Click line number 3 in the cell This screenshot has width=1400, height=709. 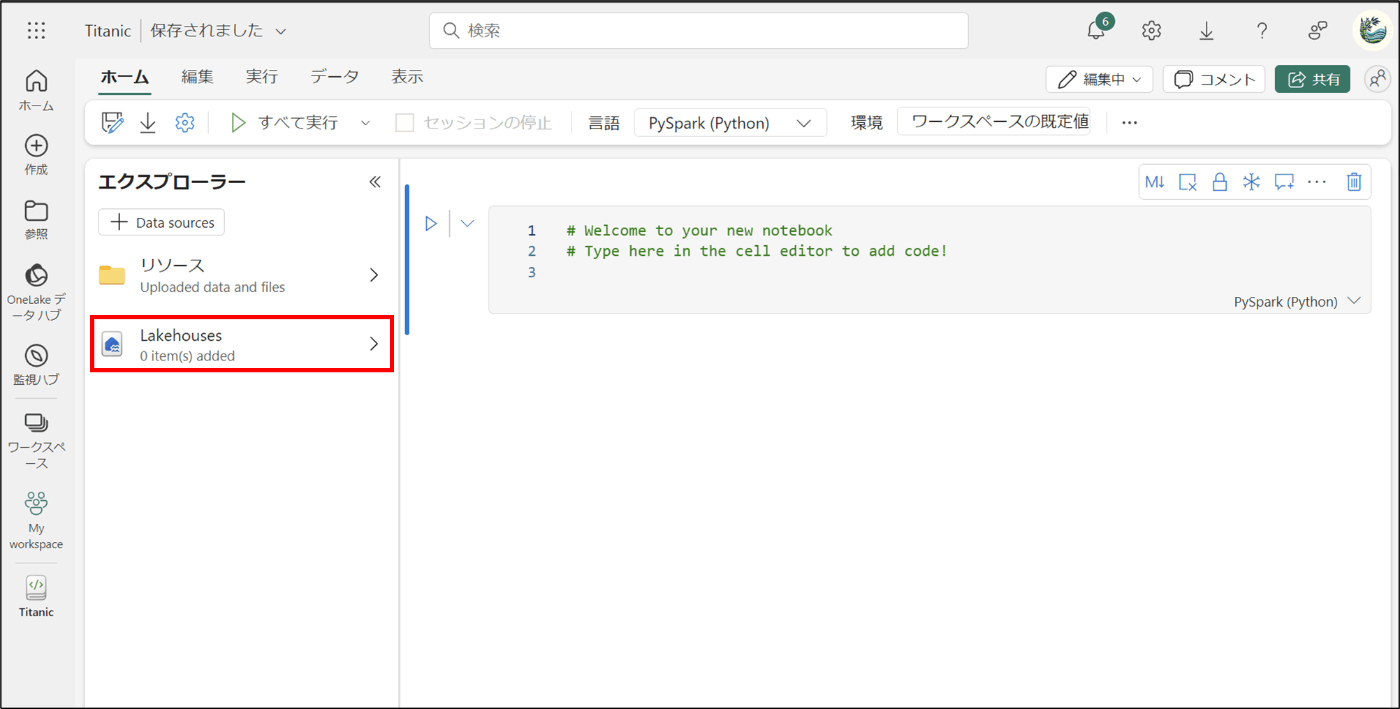point(532,272)
